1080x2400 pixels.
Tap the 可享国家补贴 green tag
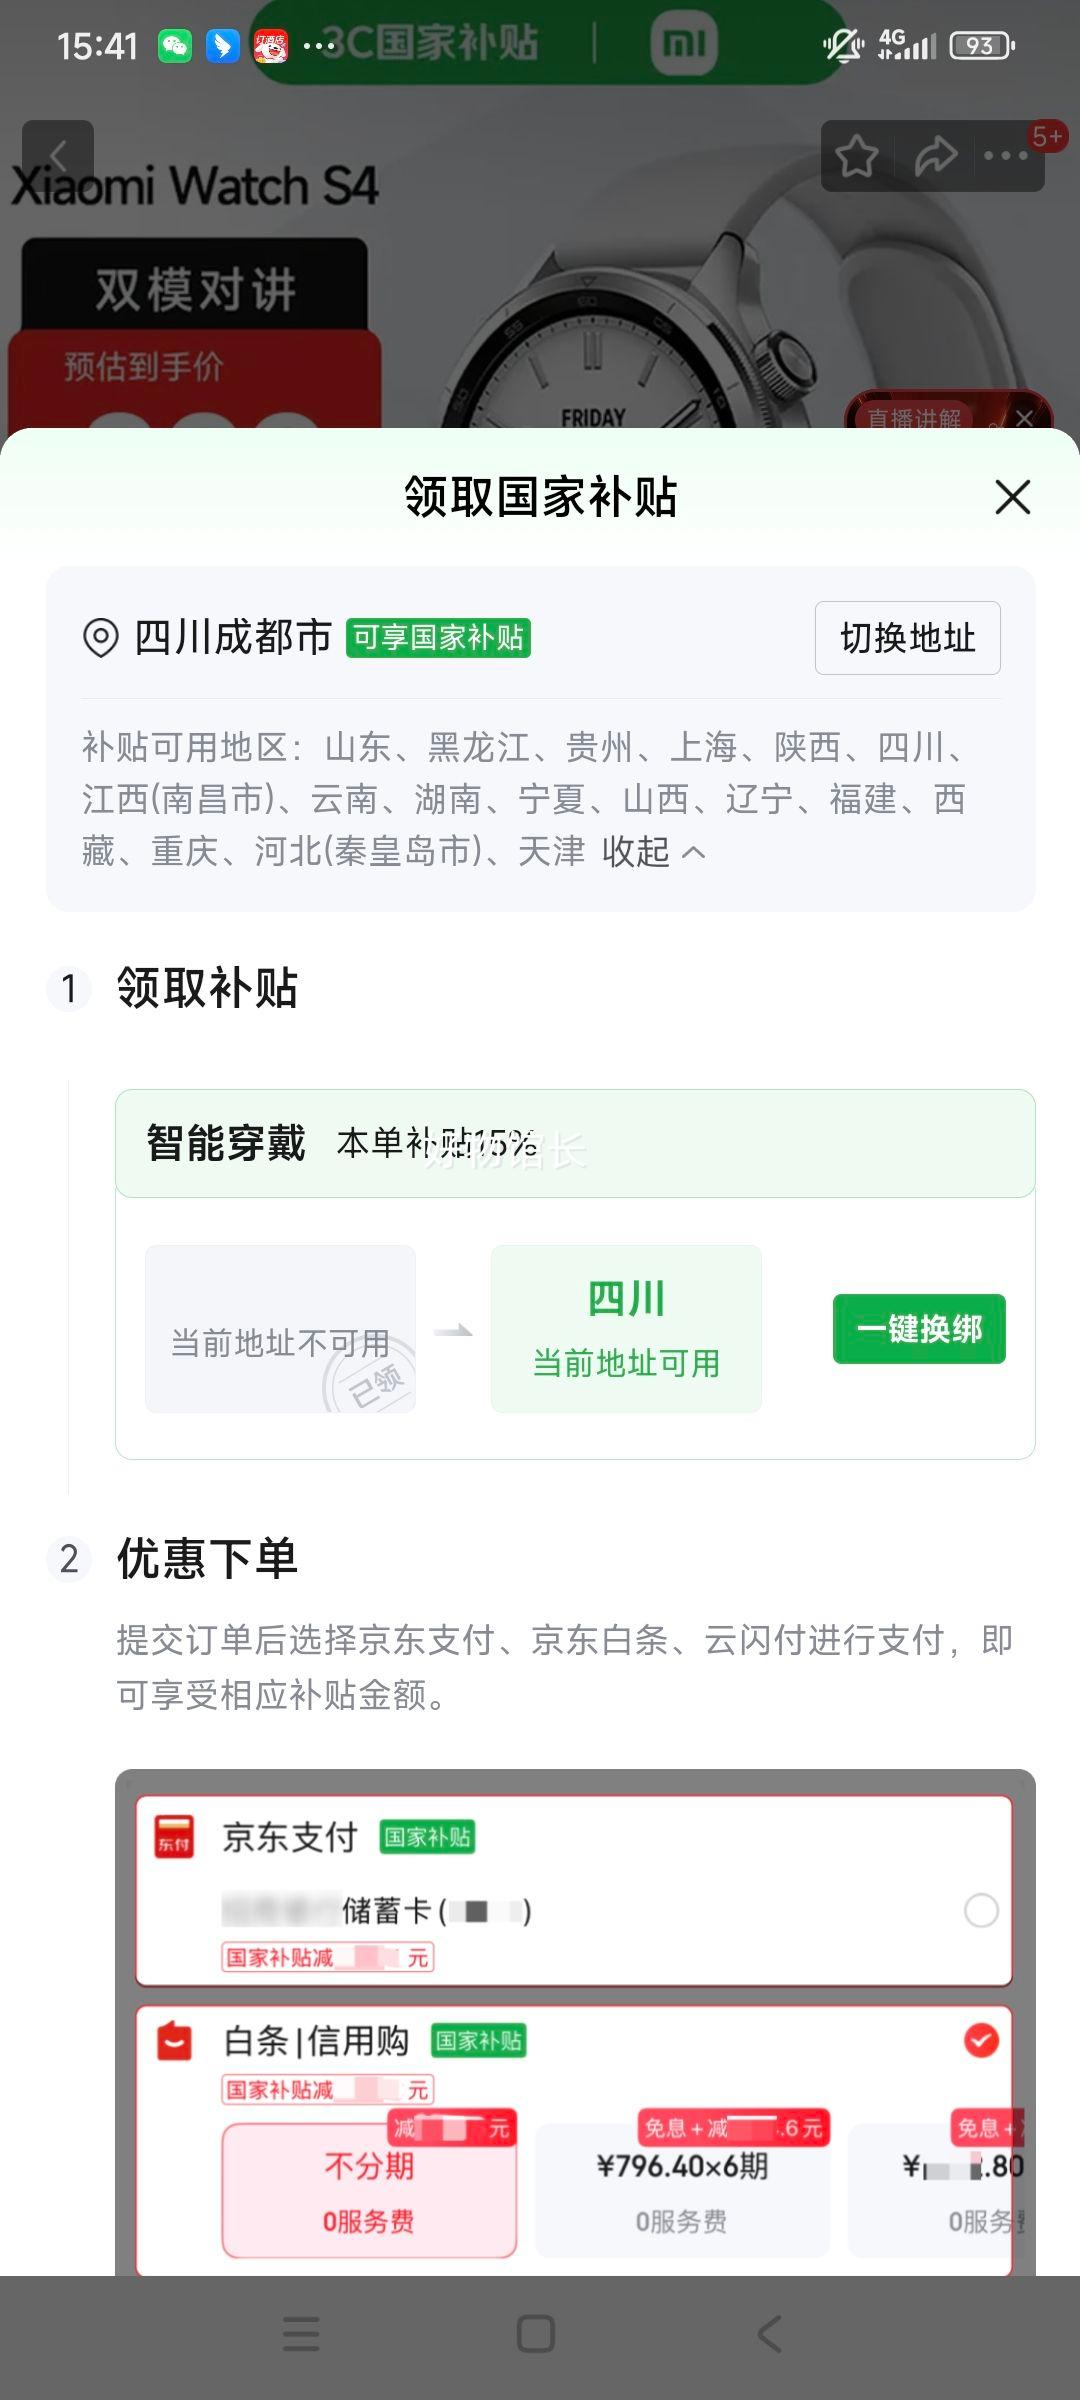coord(438,638)
